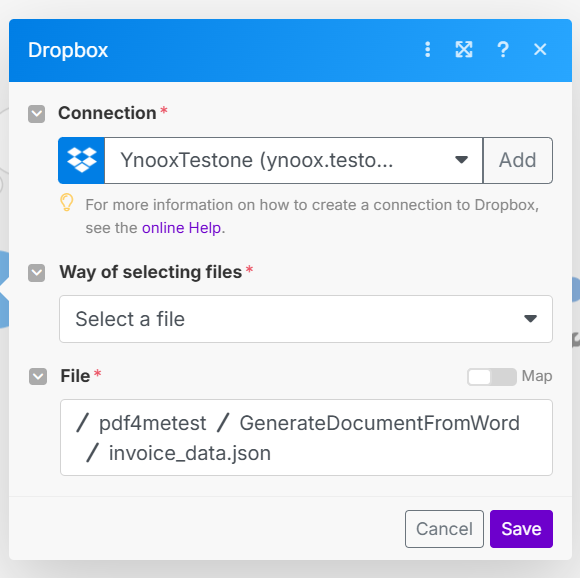Open the Select a file dropdown
The image size is (580, 578).
click(x=306, y=319)
